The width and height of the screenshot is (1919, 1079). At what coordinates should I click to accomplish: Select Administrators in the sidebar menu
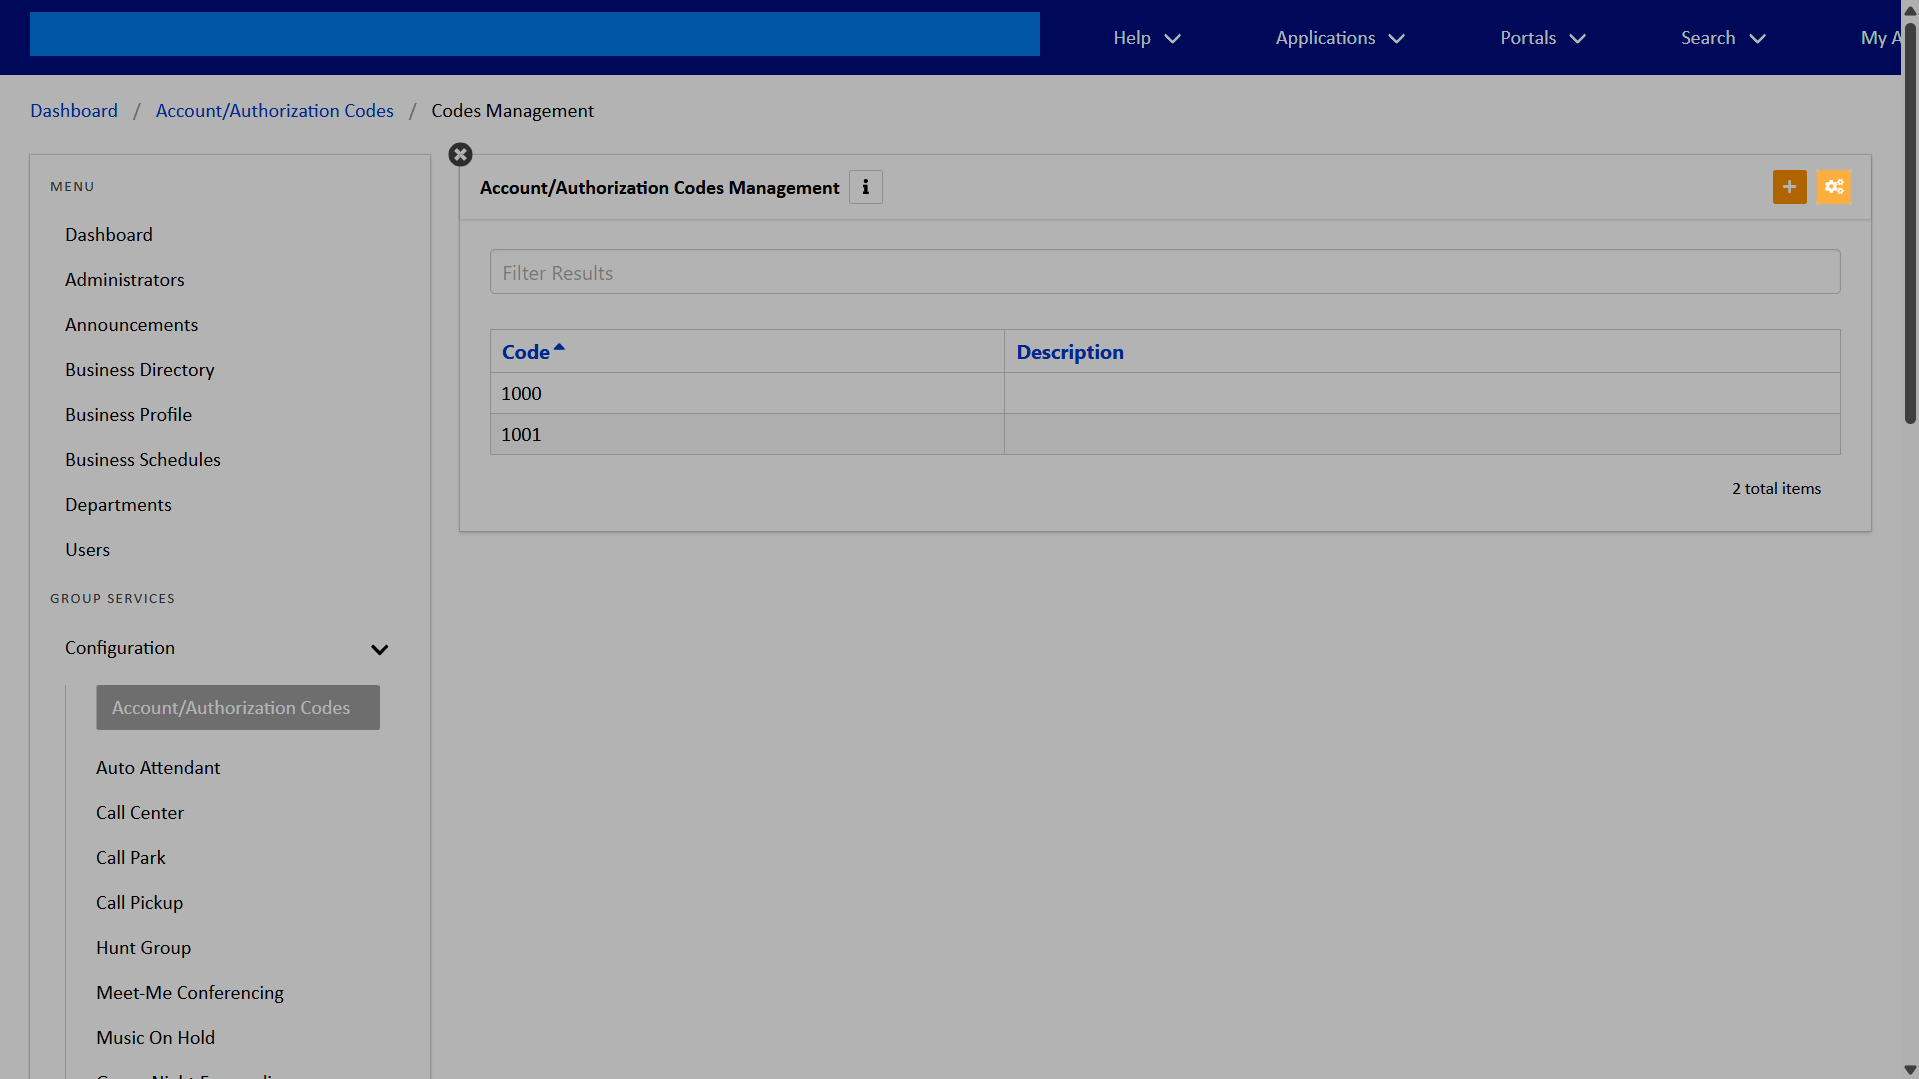[x=125, y=280]
